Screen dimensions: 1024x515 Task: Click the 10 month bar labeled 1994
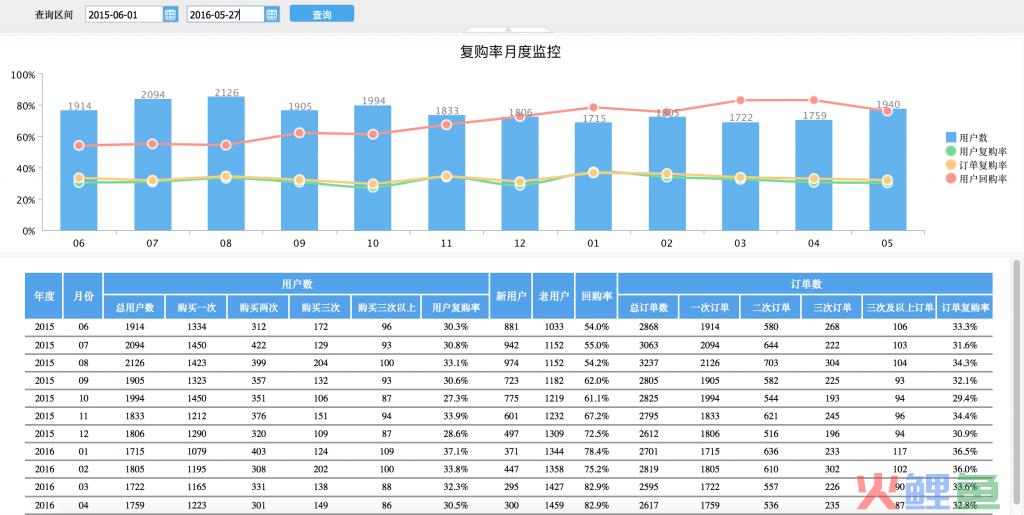coord(373,168)
